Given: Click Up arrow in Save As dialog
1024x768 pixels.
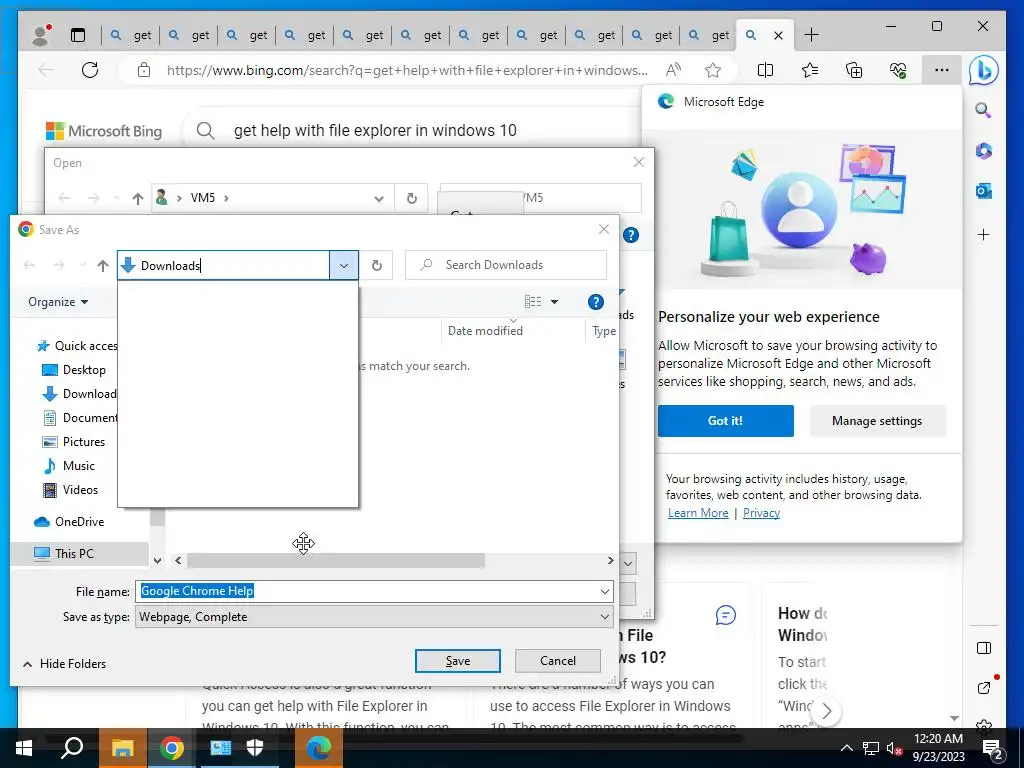Looking at the screenshot, I should tap(103, 266).
